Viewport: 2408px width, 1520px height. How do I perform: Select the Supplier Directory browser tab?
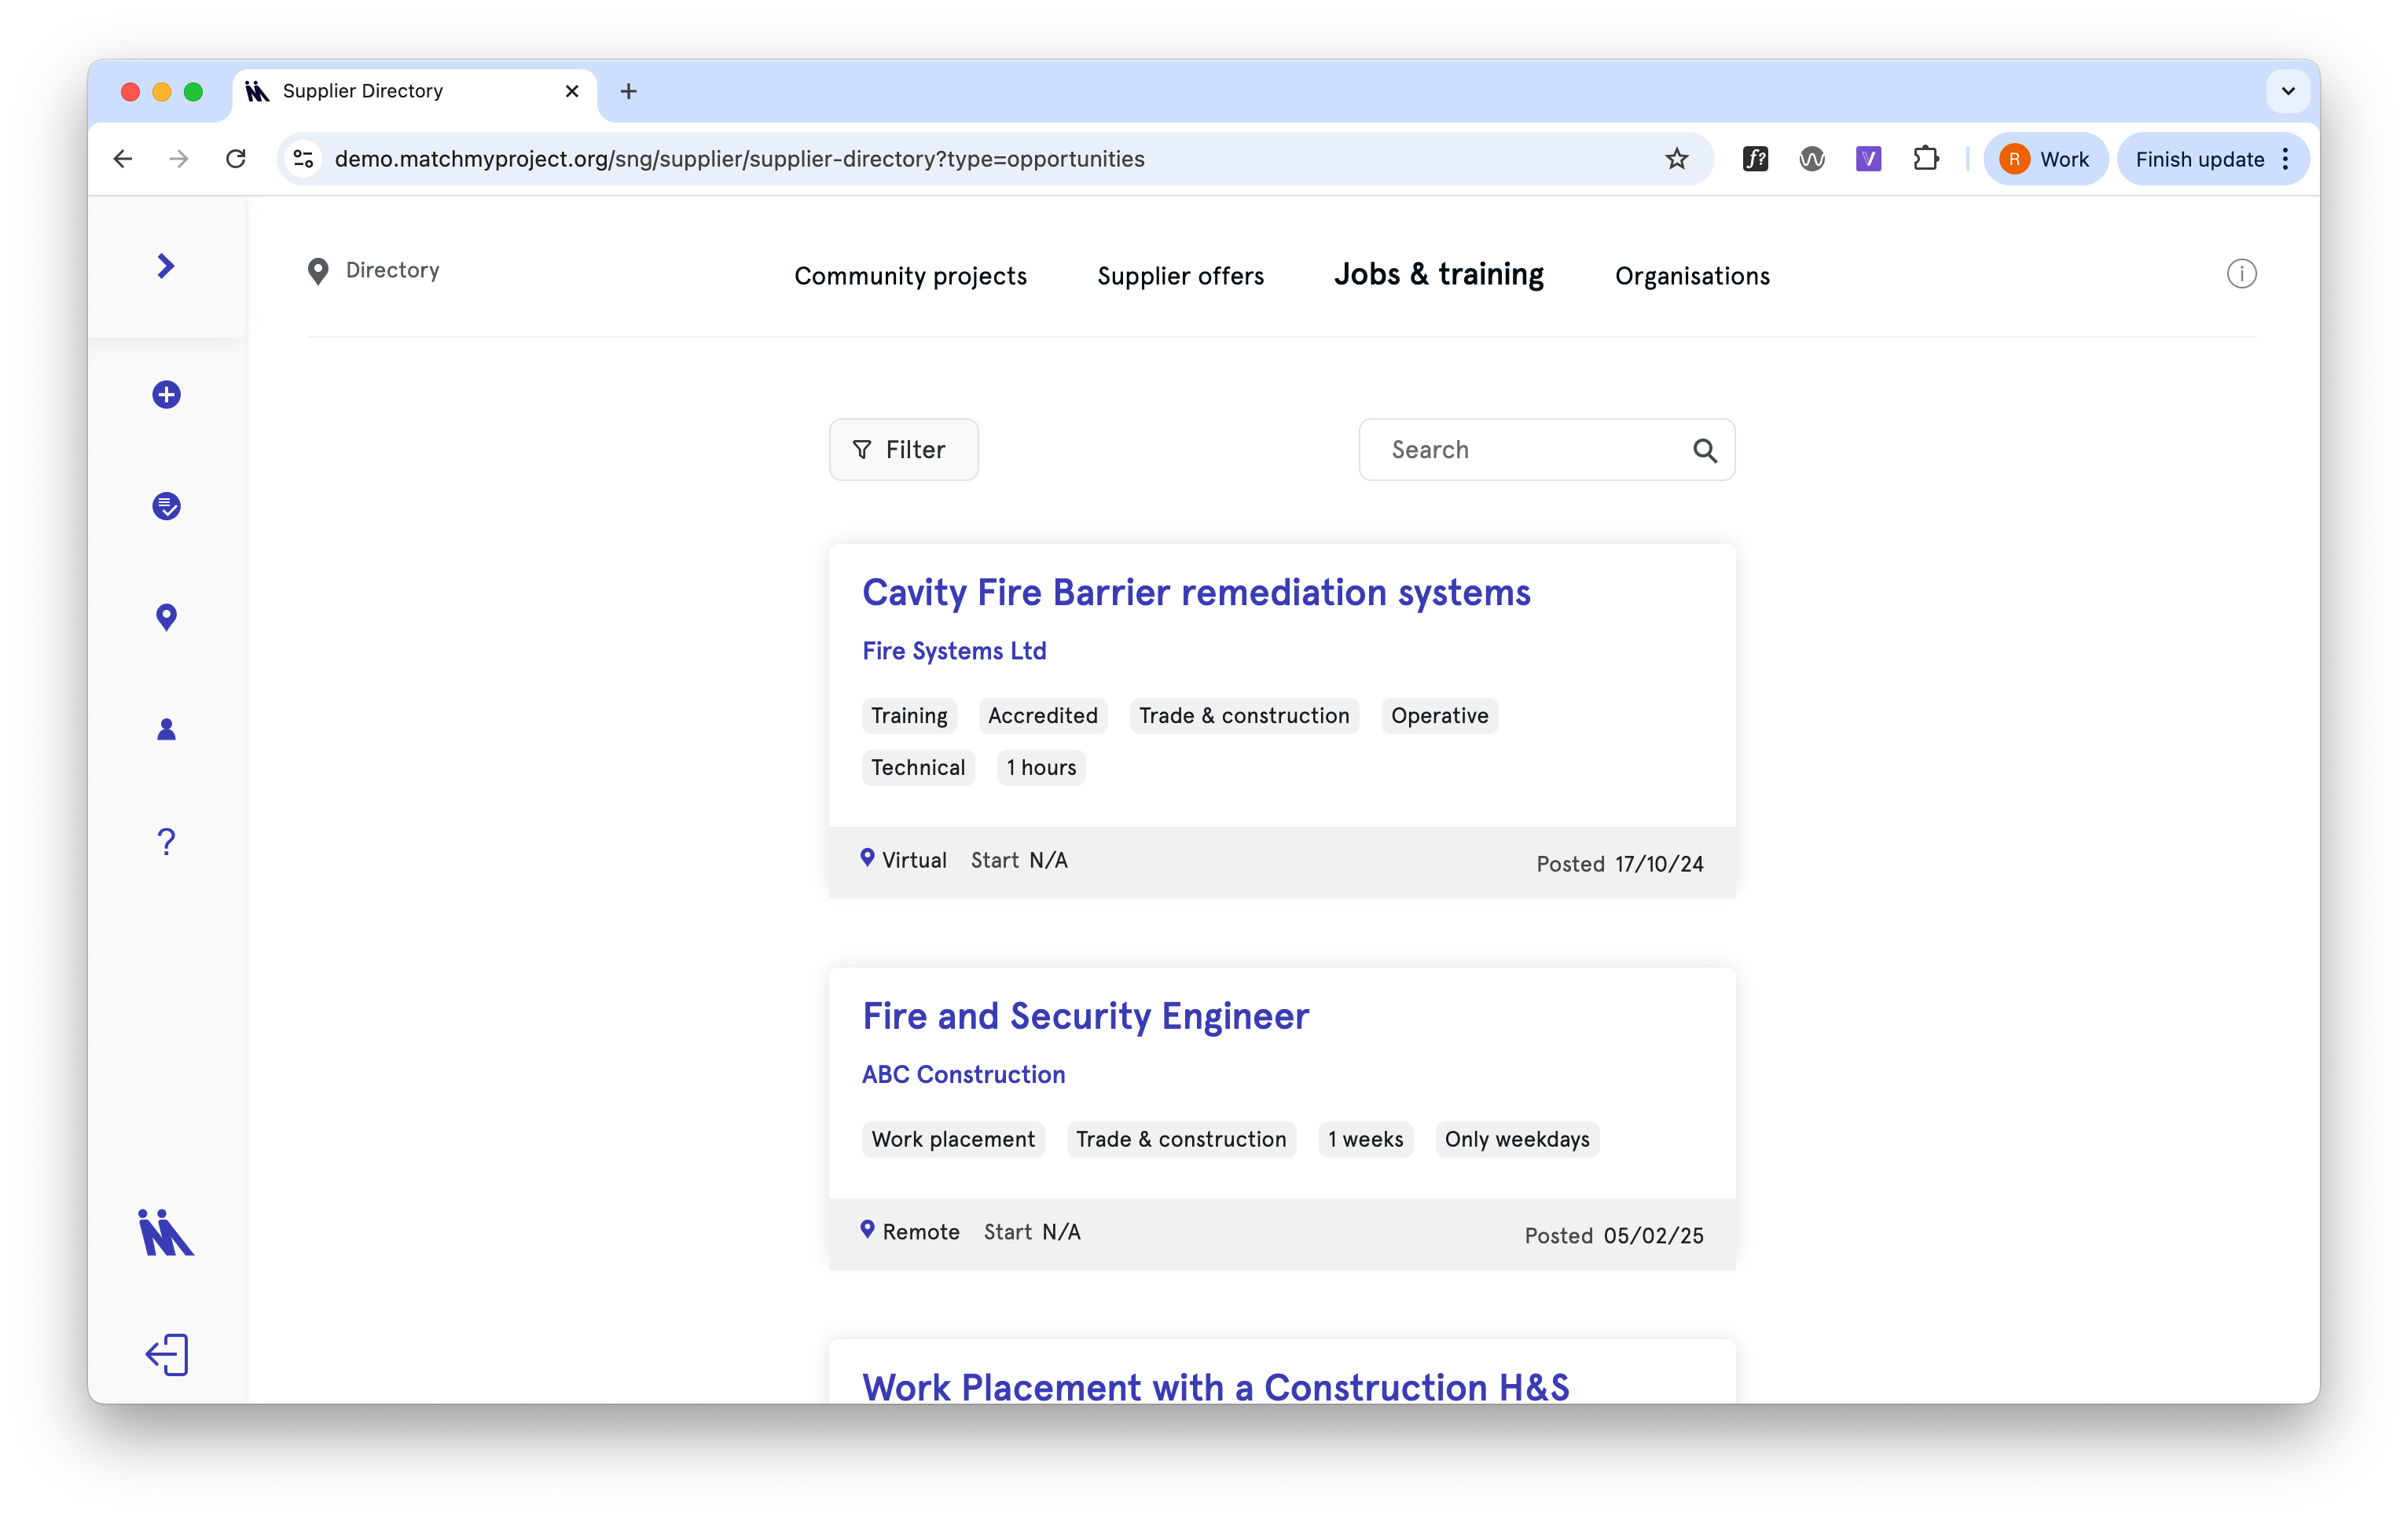[415, 91]
